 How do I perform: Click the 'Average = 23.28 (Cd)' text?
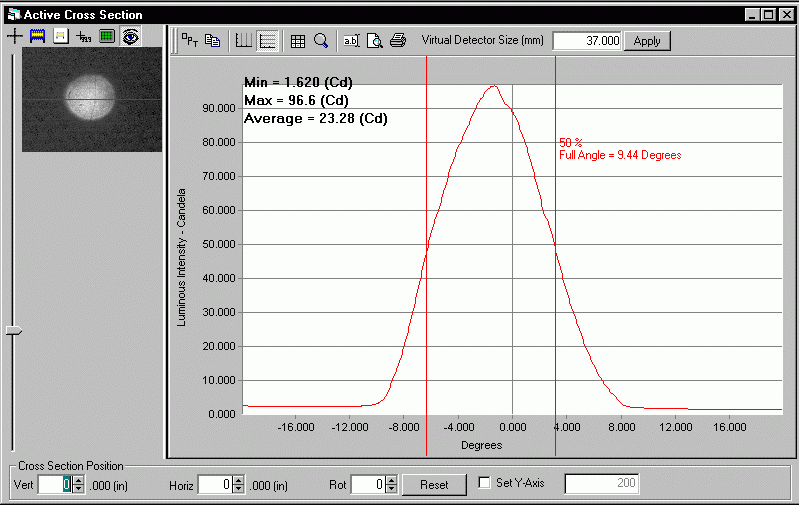(x=316, y=119)
